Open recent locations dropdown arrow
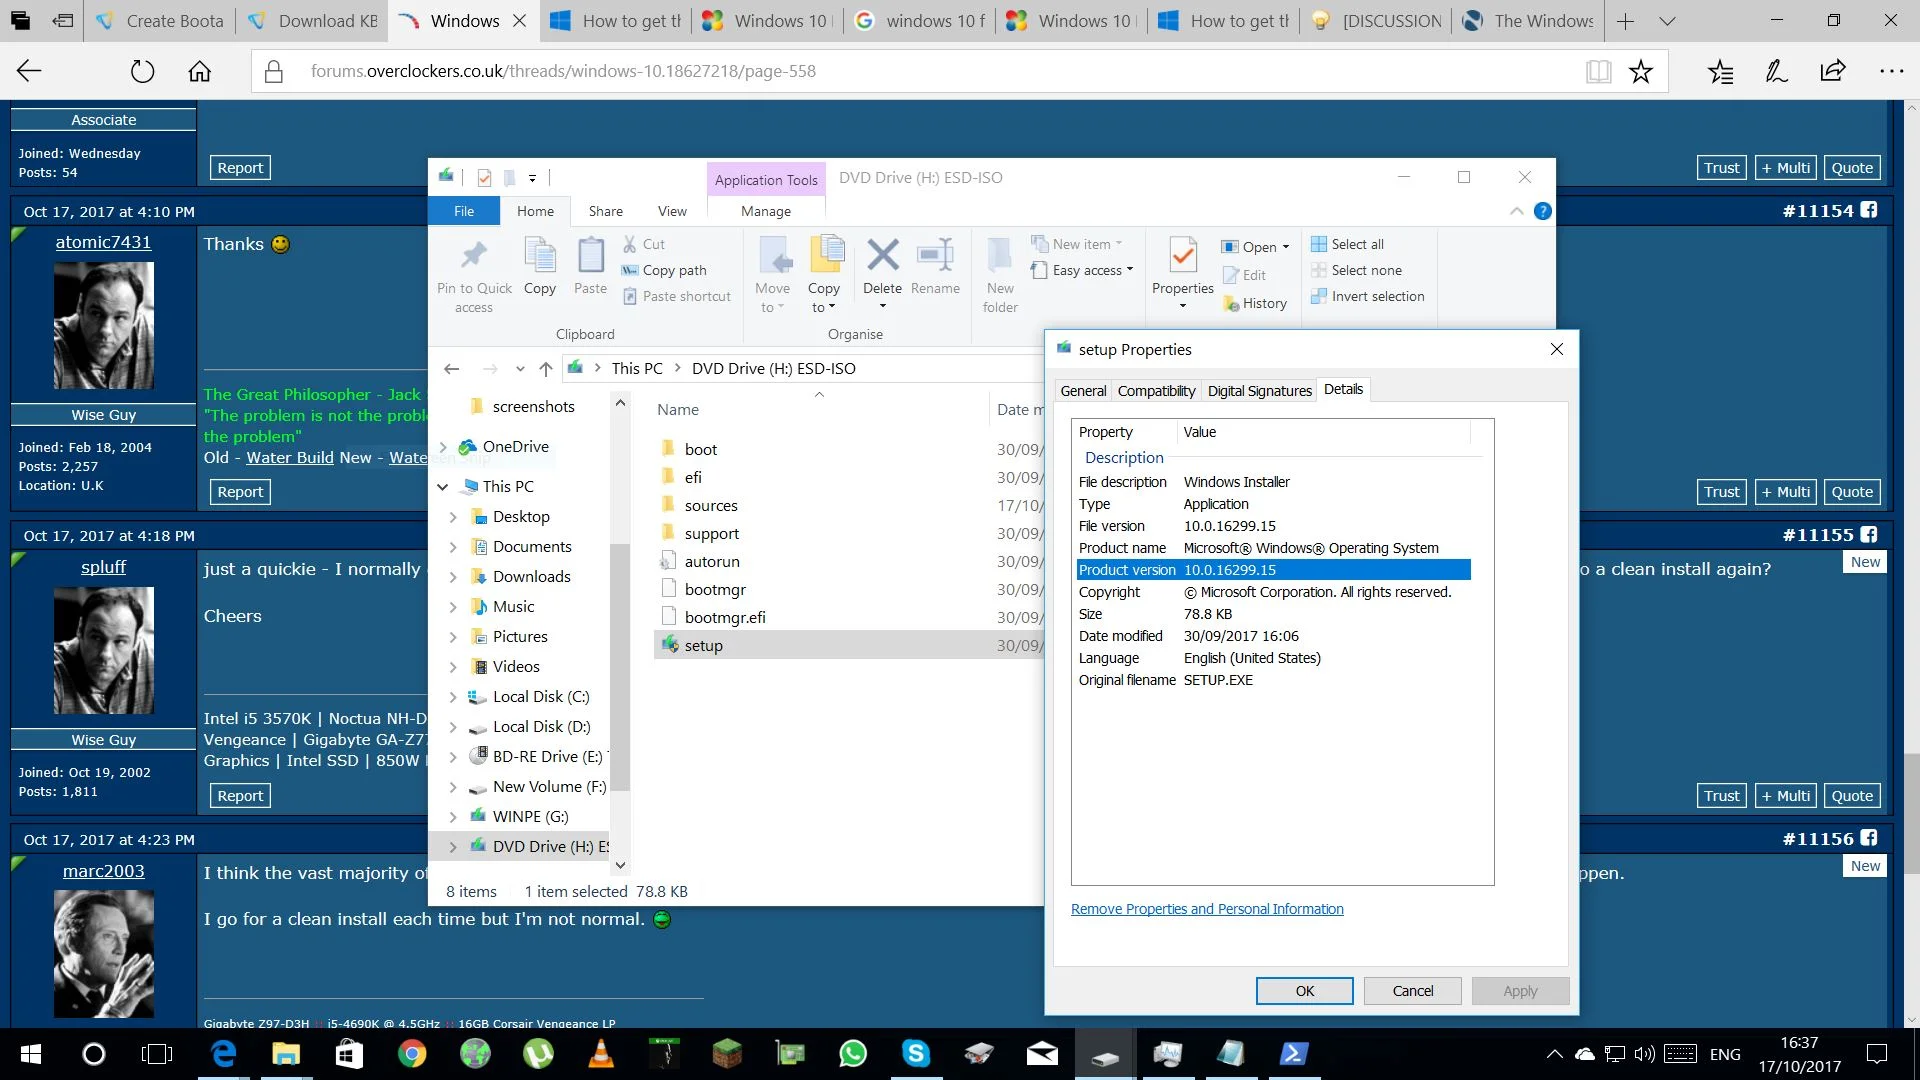This screenshot has width=1920, height=1080. pyautogui.click(x=520, y=369)
